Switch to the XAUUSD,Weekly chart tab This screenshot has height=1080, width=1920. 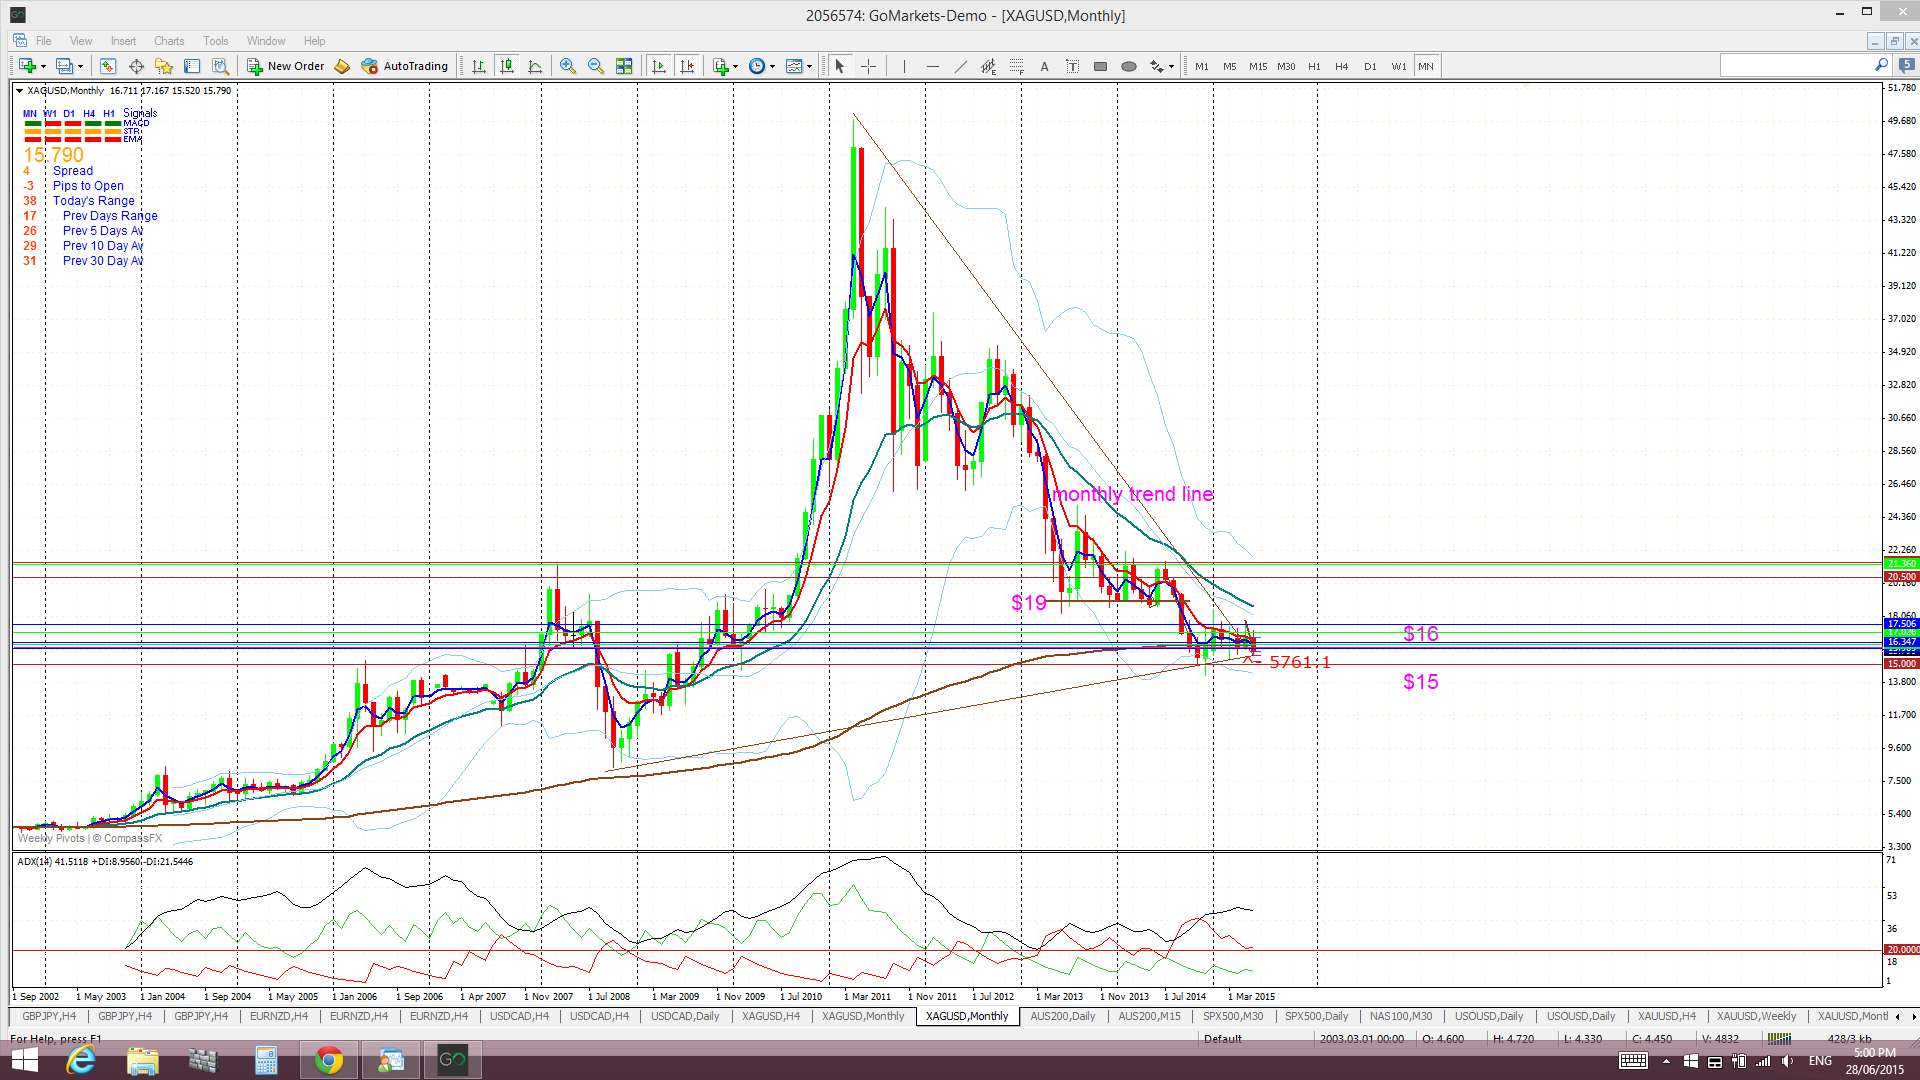click(1755, 1016)
